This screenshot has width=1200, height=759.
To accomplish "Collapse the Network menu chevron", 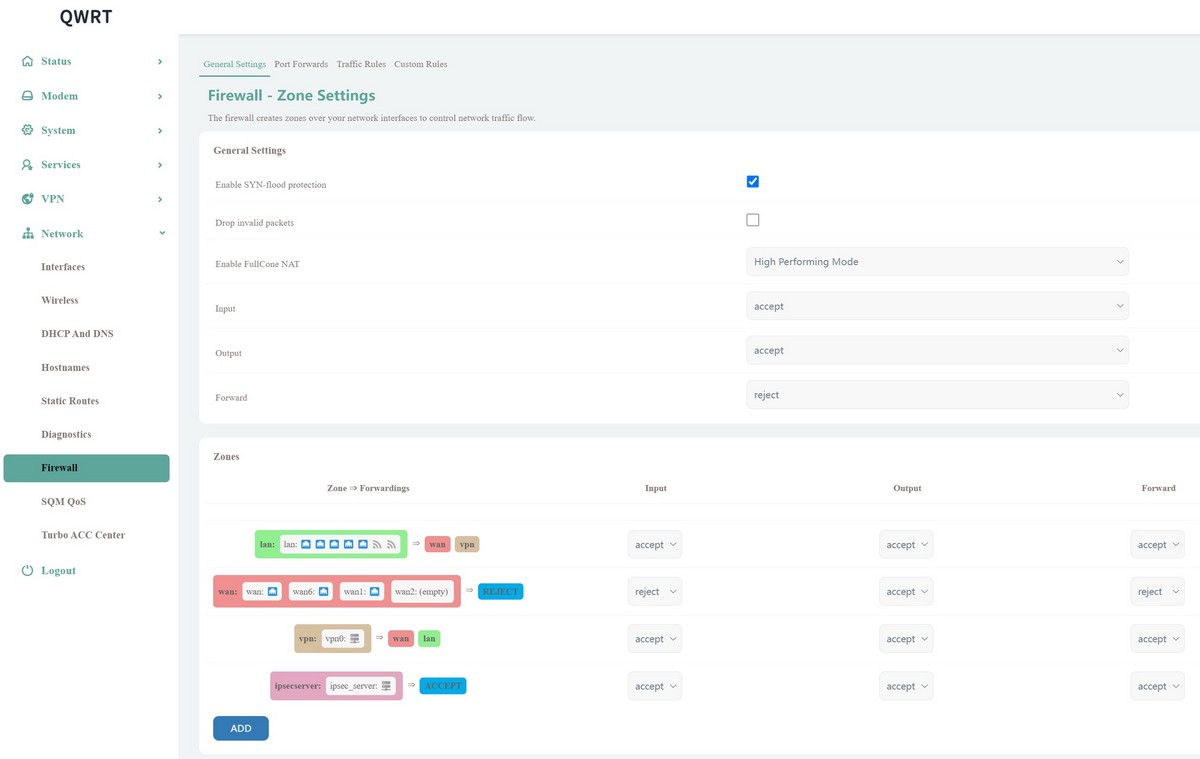I will click(x=161, y=234).
